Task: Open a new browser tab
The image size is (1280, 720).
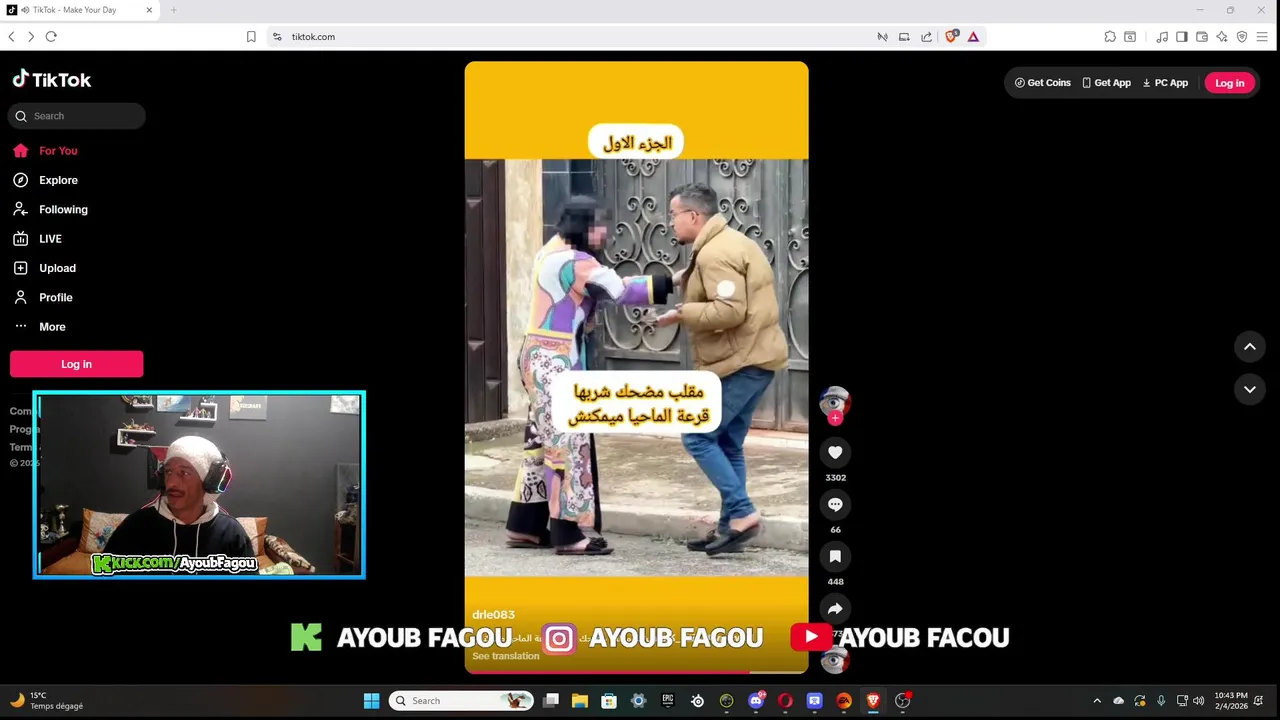Action: 173,10
